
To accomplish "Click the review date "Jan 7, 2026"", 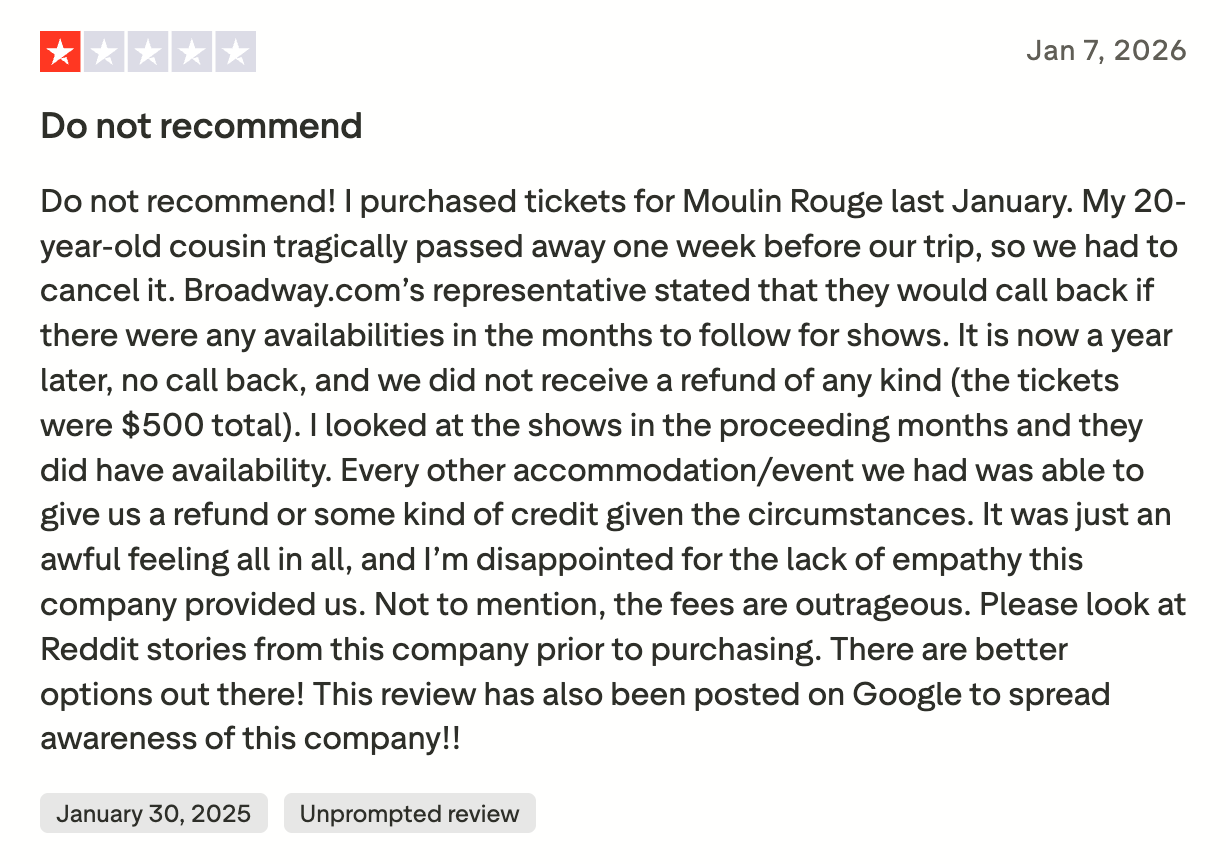I will [1106, 50].
